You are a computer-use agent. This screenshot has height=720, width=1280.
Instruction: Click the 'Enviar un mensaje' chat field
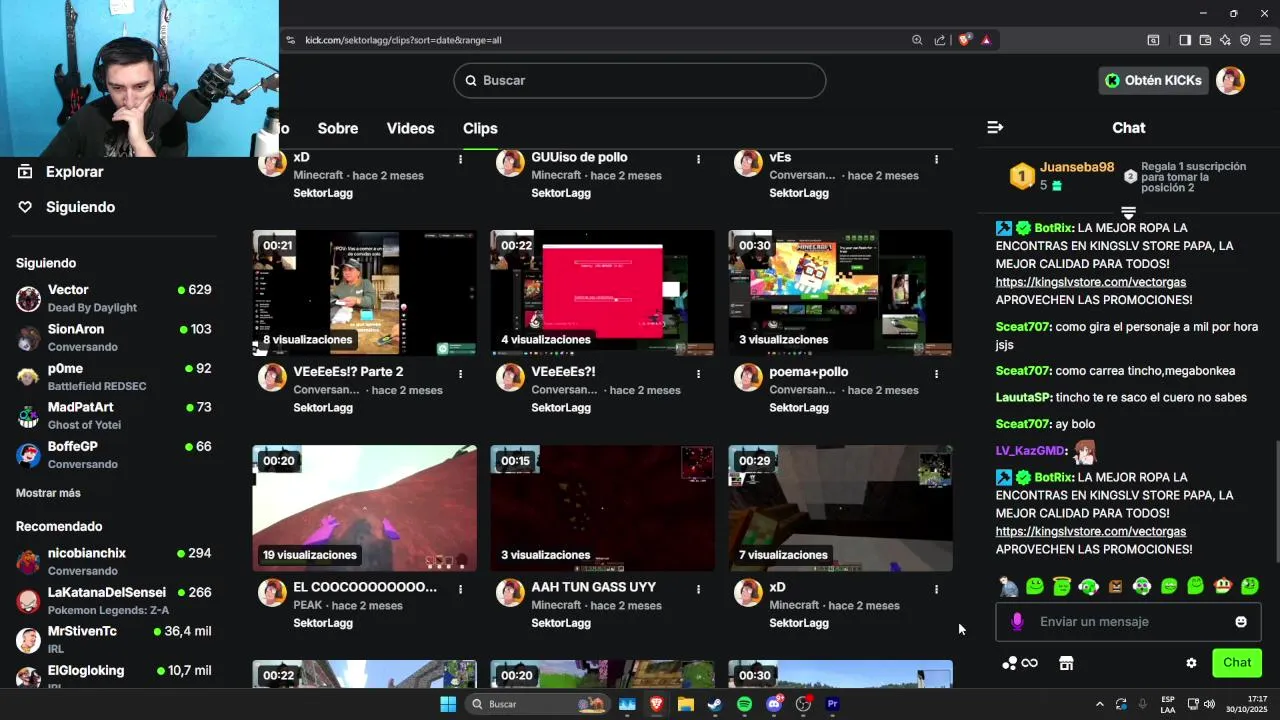pyautogui.click(x=1128, y=622)
